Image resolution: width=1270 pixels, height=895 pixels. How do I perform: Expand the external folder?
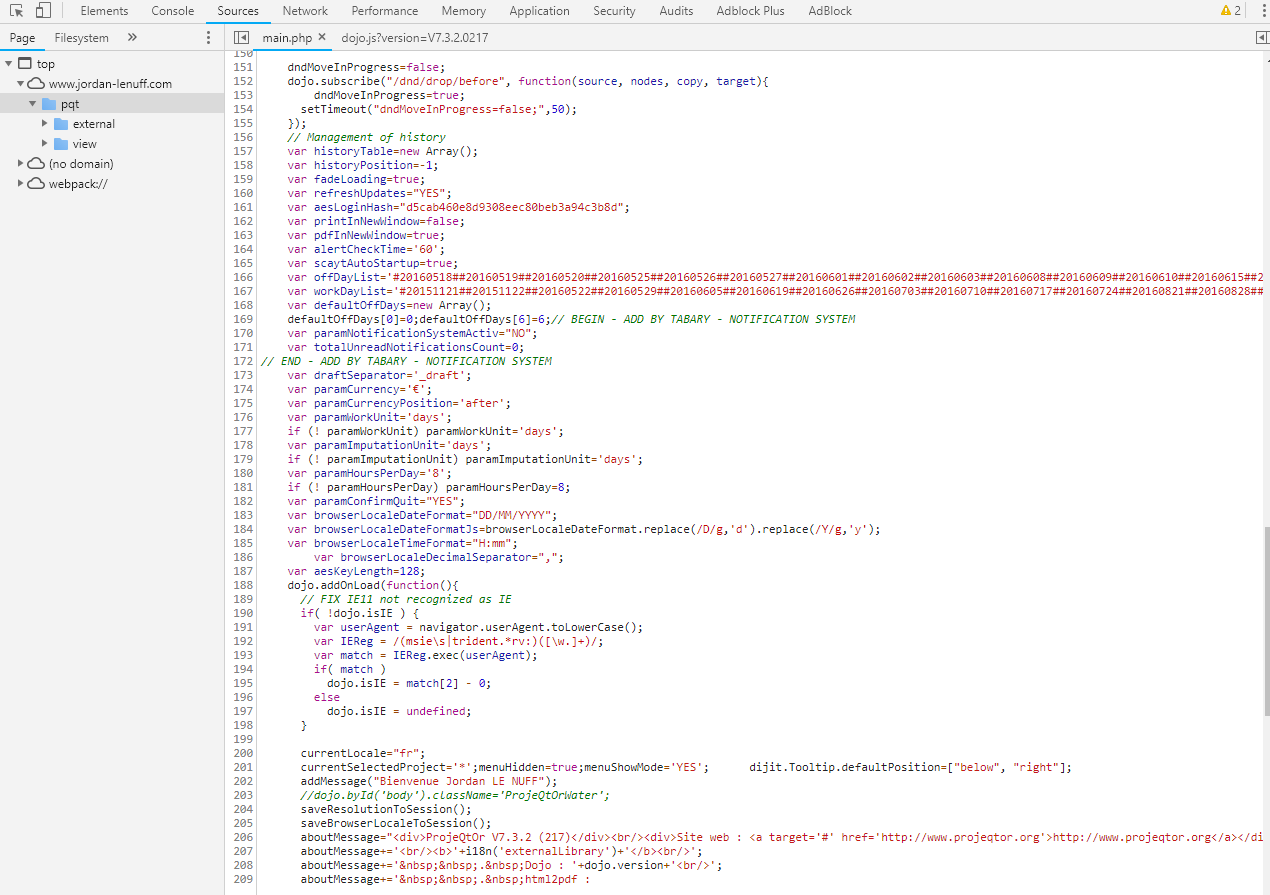[44, 124]
